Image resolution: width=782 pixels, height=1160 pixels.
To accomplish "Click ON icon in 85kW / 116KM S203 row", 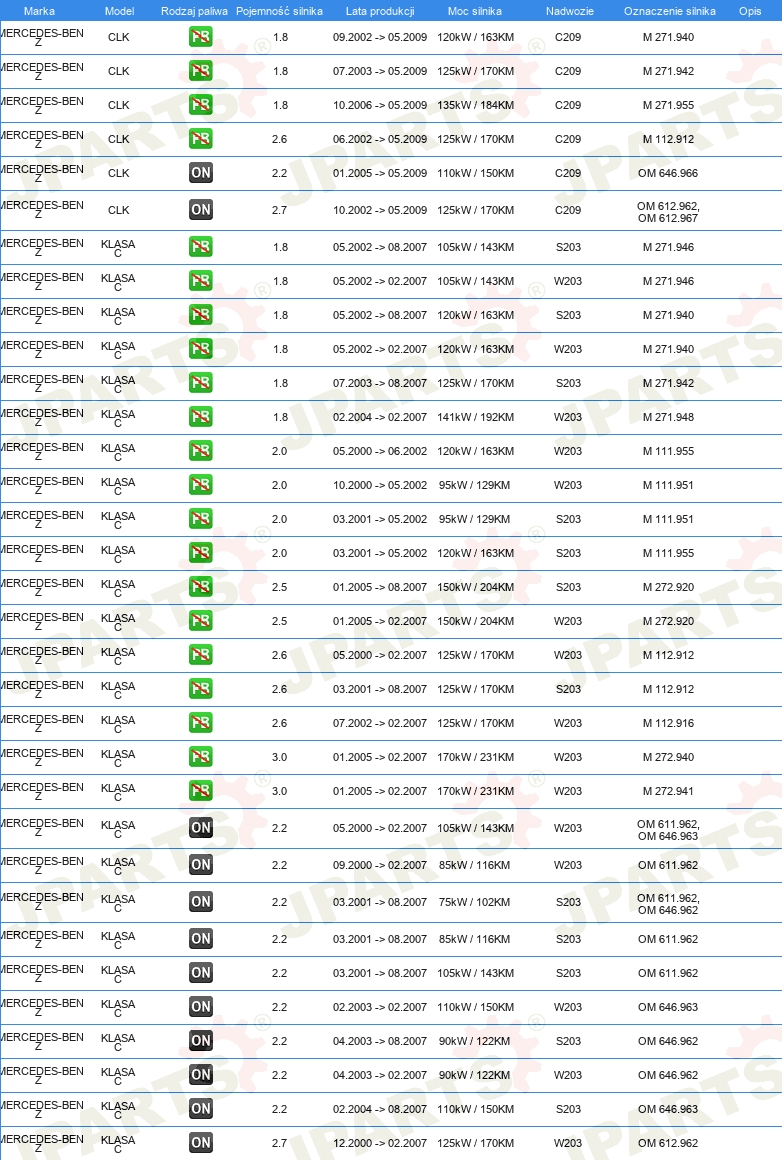I will pos(200,940).
